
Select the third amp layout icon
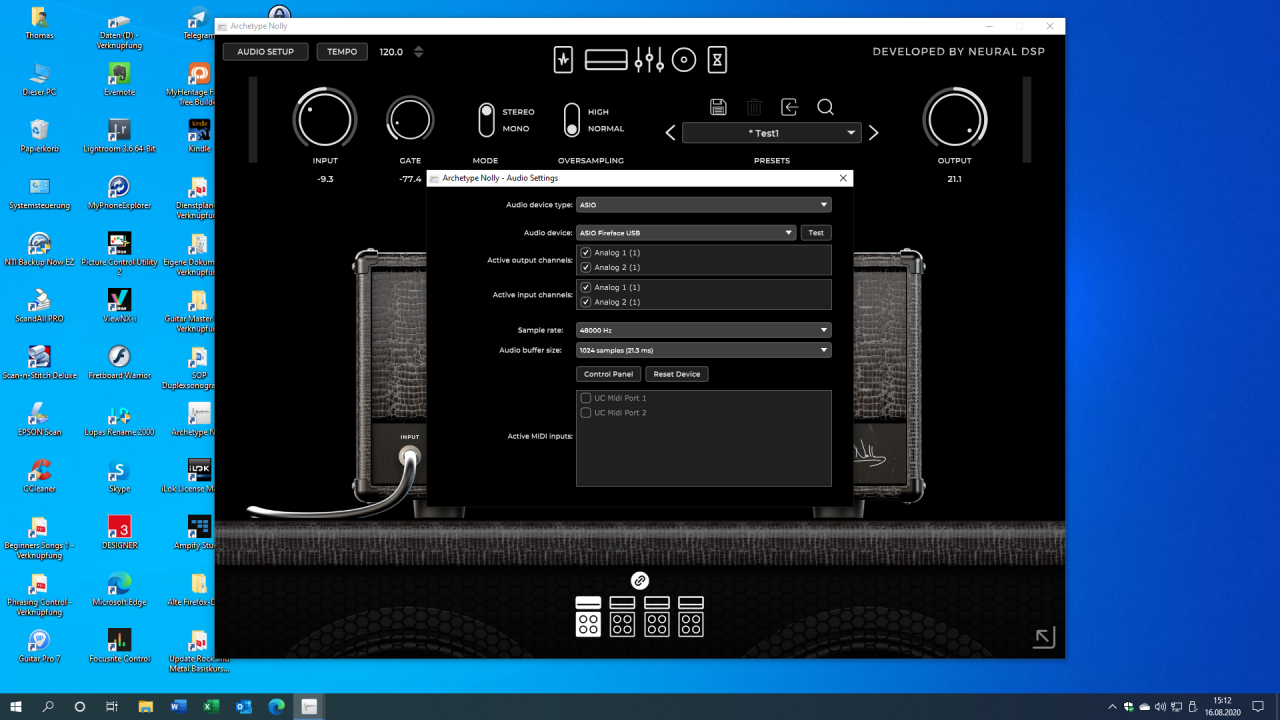(657, 617)
